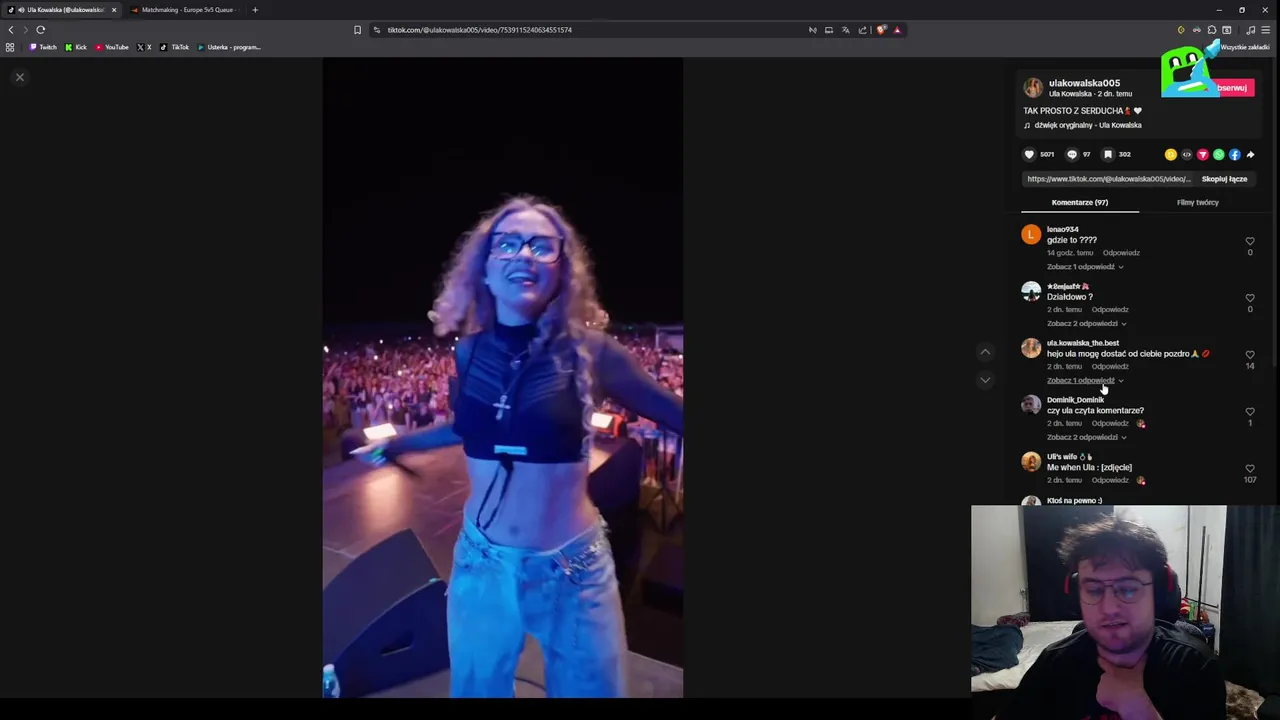Reply to the 'Me when Ula' comment
Viewport: 1280px width, 720px height.
1110,481
